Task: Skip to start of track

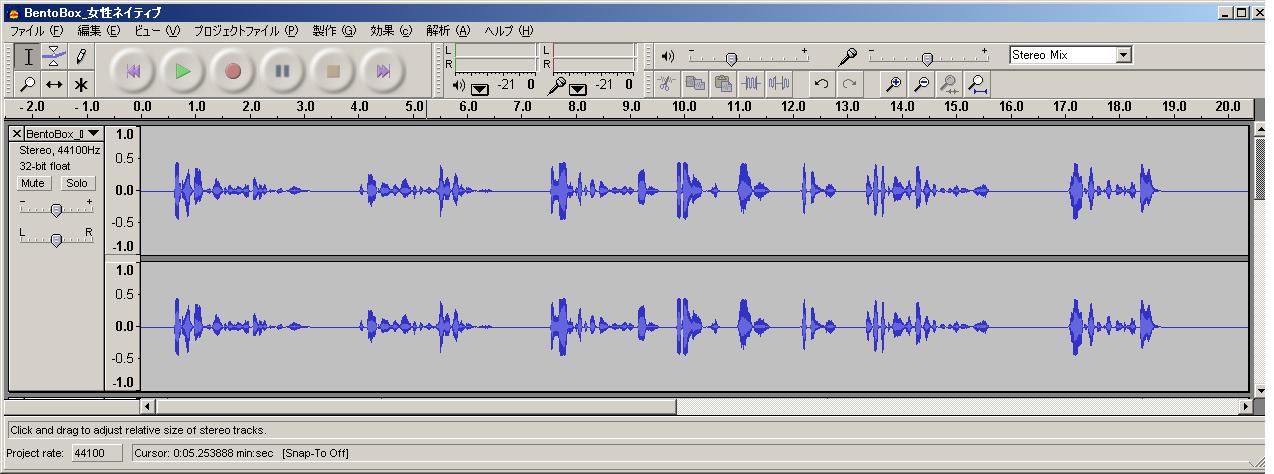Action: coord(132,71)
